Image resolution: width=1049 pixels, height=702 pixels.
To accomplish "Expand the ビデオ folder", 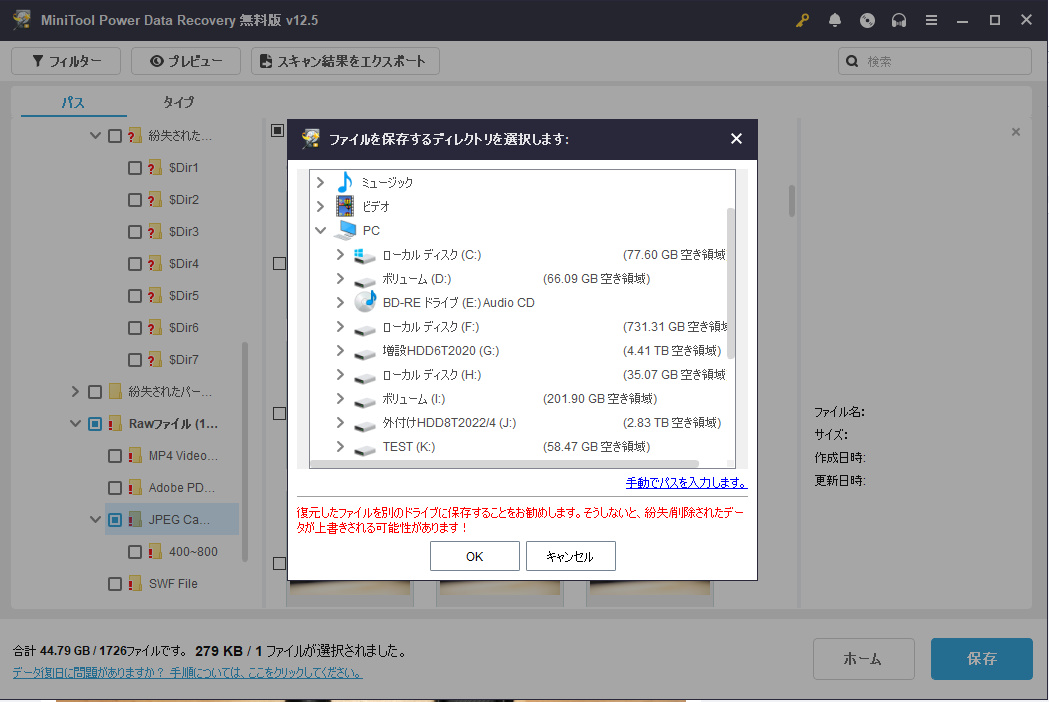I will 320,206.
